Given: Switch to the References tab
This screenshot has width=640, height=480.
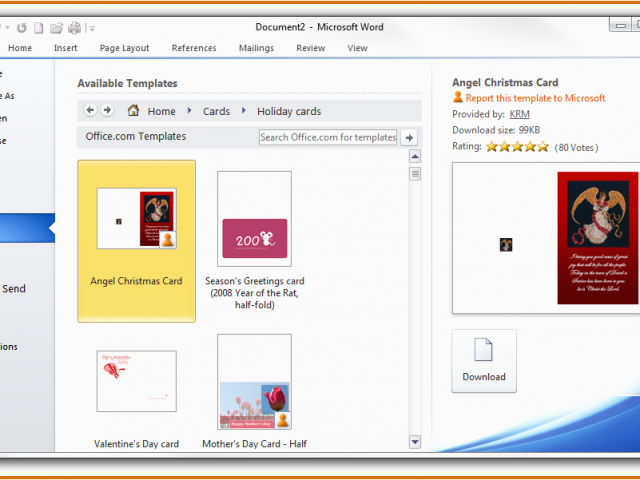Looking at the screenshot, I should click(x=194, y=48).
